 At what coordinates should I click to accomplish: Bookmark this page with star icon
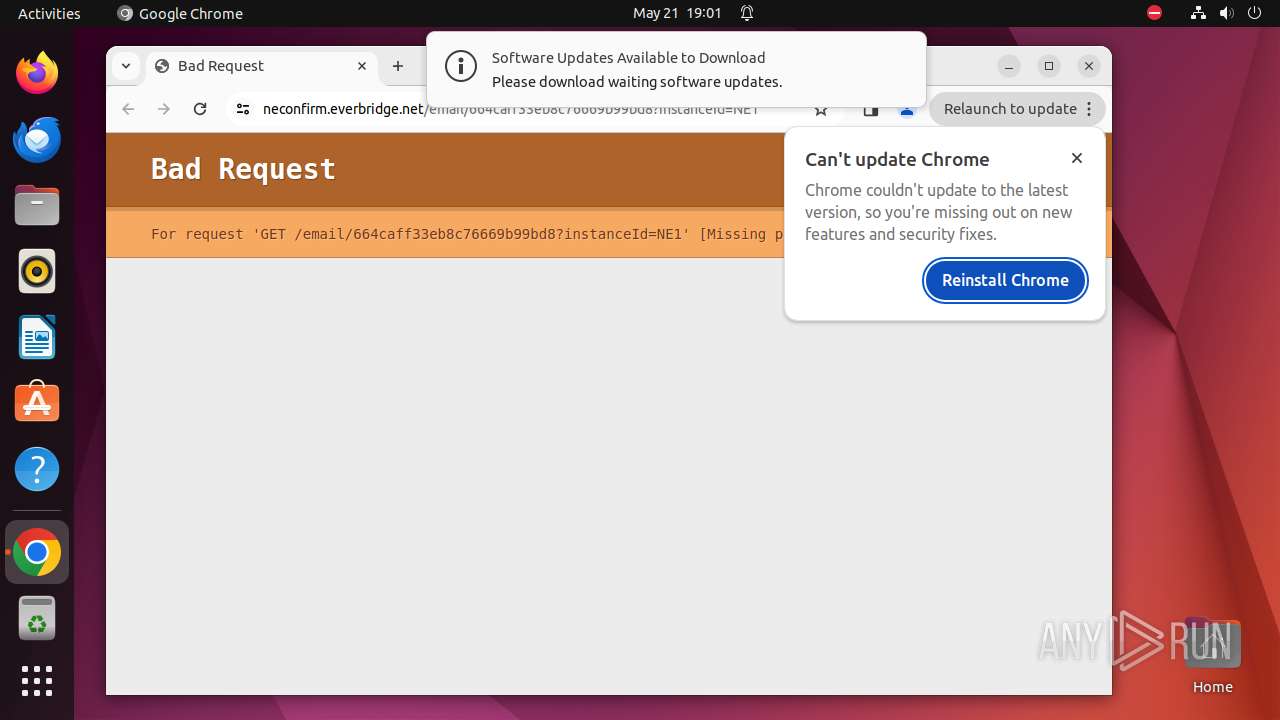click(821, 110)
